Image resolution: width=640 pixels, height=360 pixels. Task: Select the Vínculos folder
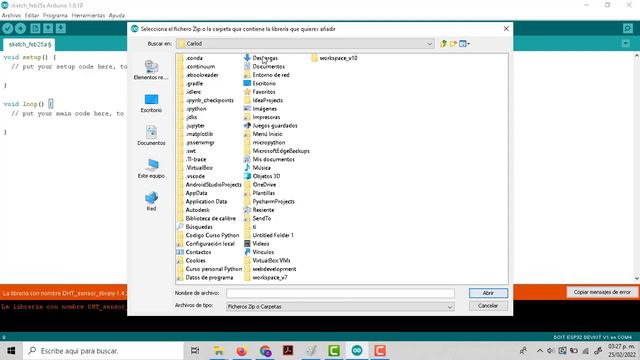[259, 252]
